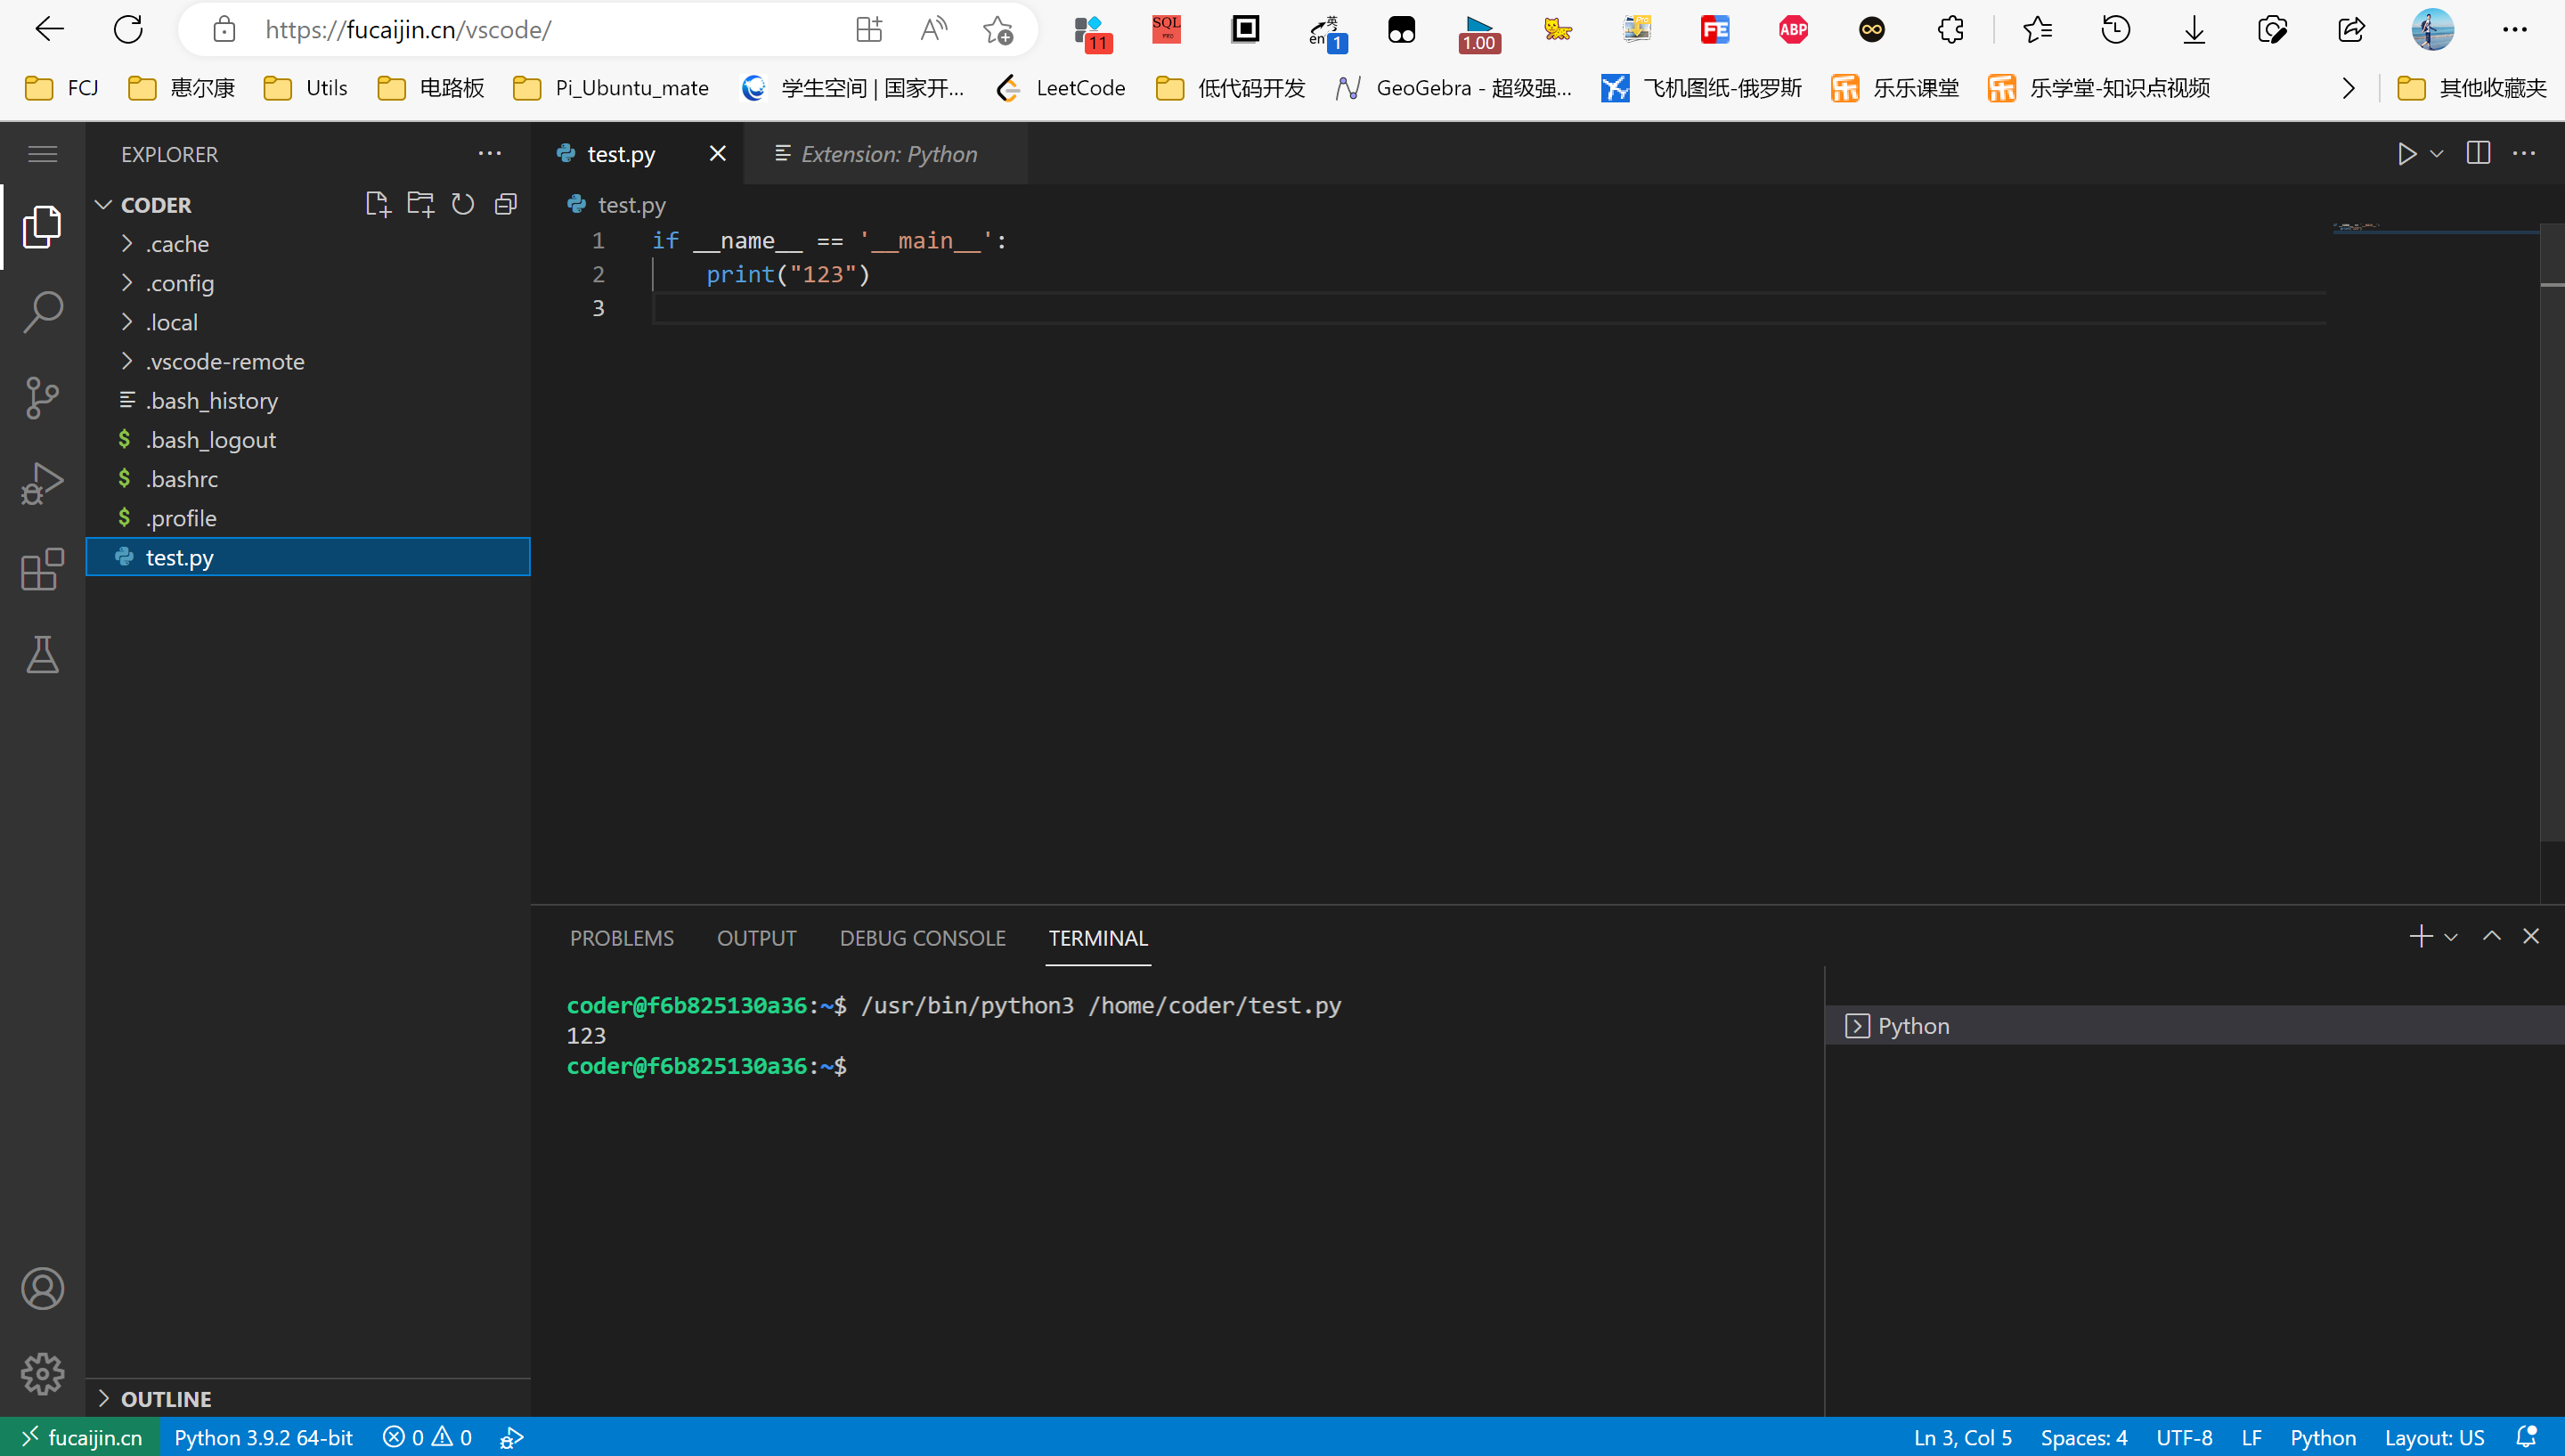Click Ln 3, Col 5 in status bar
The image size is (2565, 1456).
(1962, 1437)
